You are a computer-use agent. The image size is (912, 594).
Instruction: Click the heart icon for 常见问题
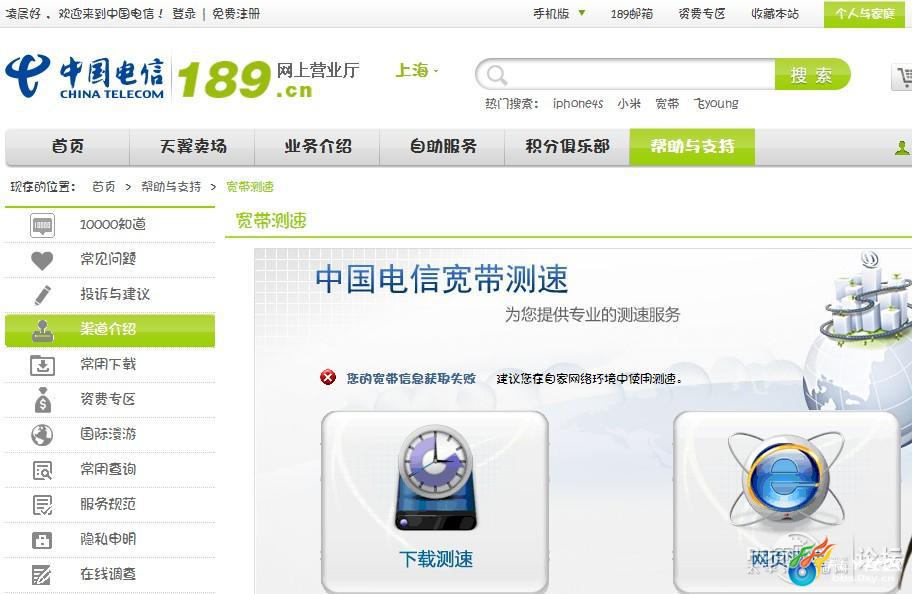(42, 260)
